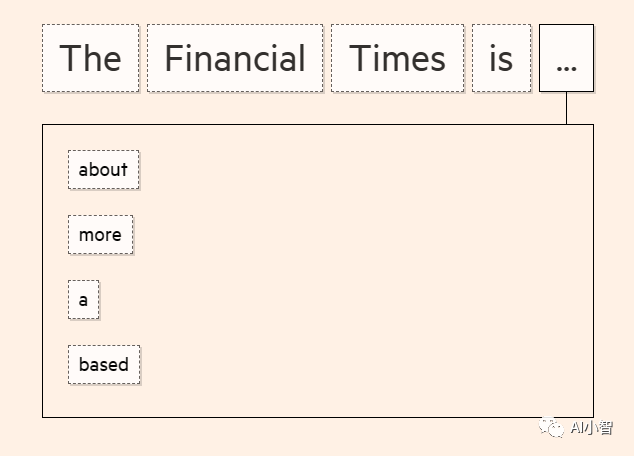Click the "Financial" word token
Screen dimensions: 634x456
coord(235,58)
